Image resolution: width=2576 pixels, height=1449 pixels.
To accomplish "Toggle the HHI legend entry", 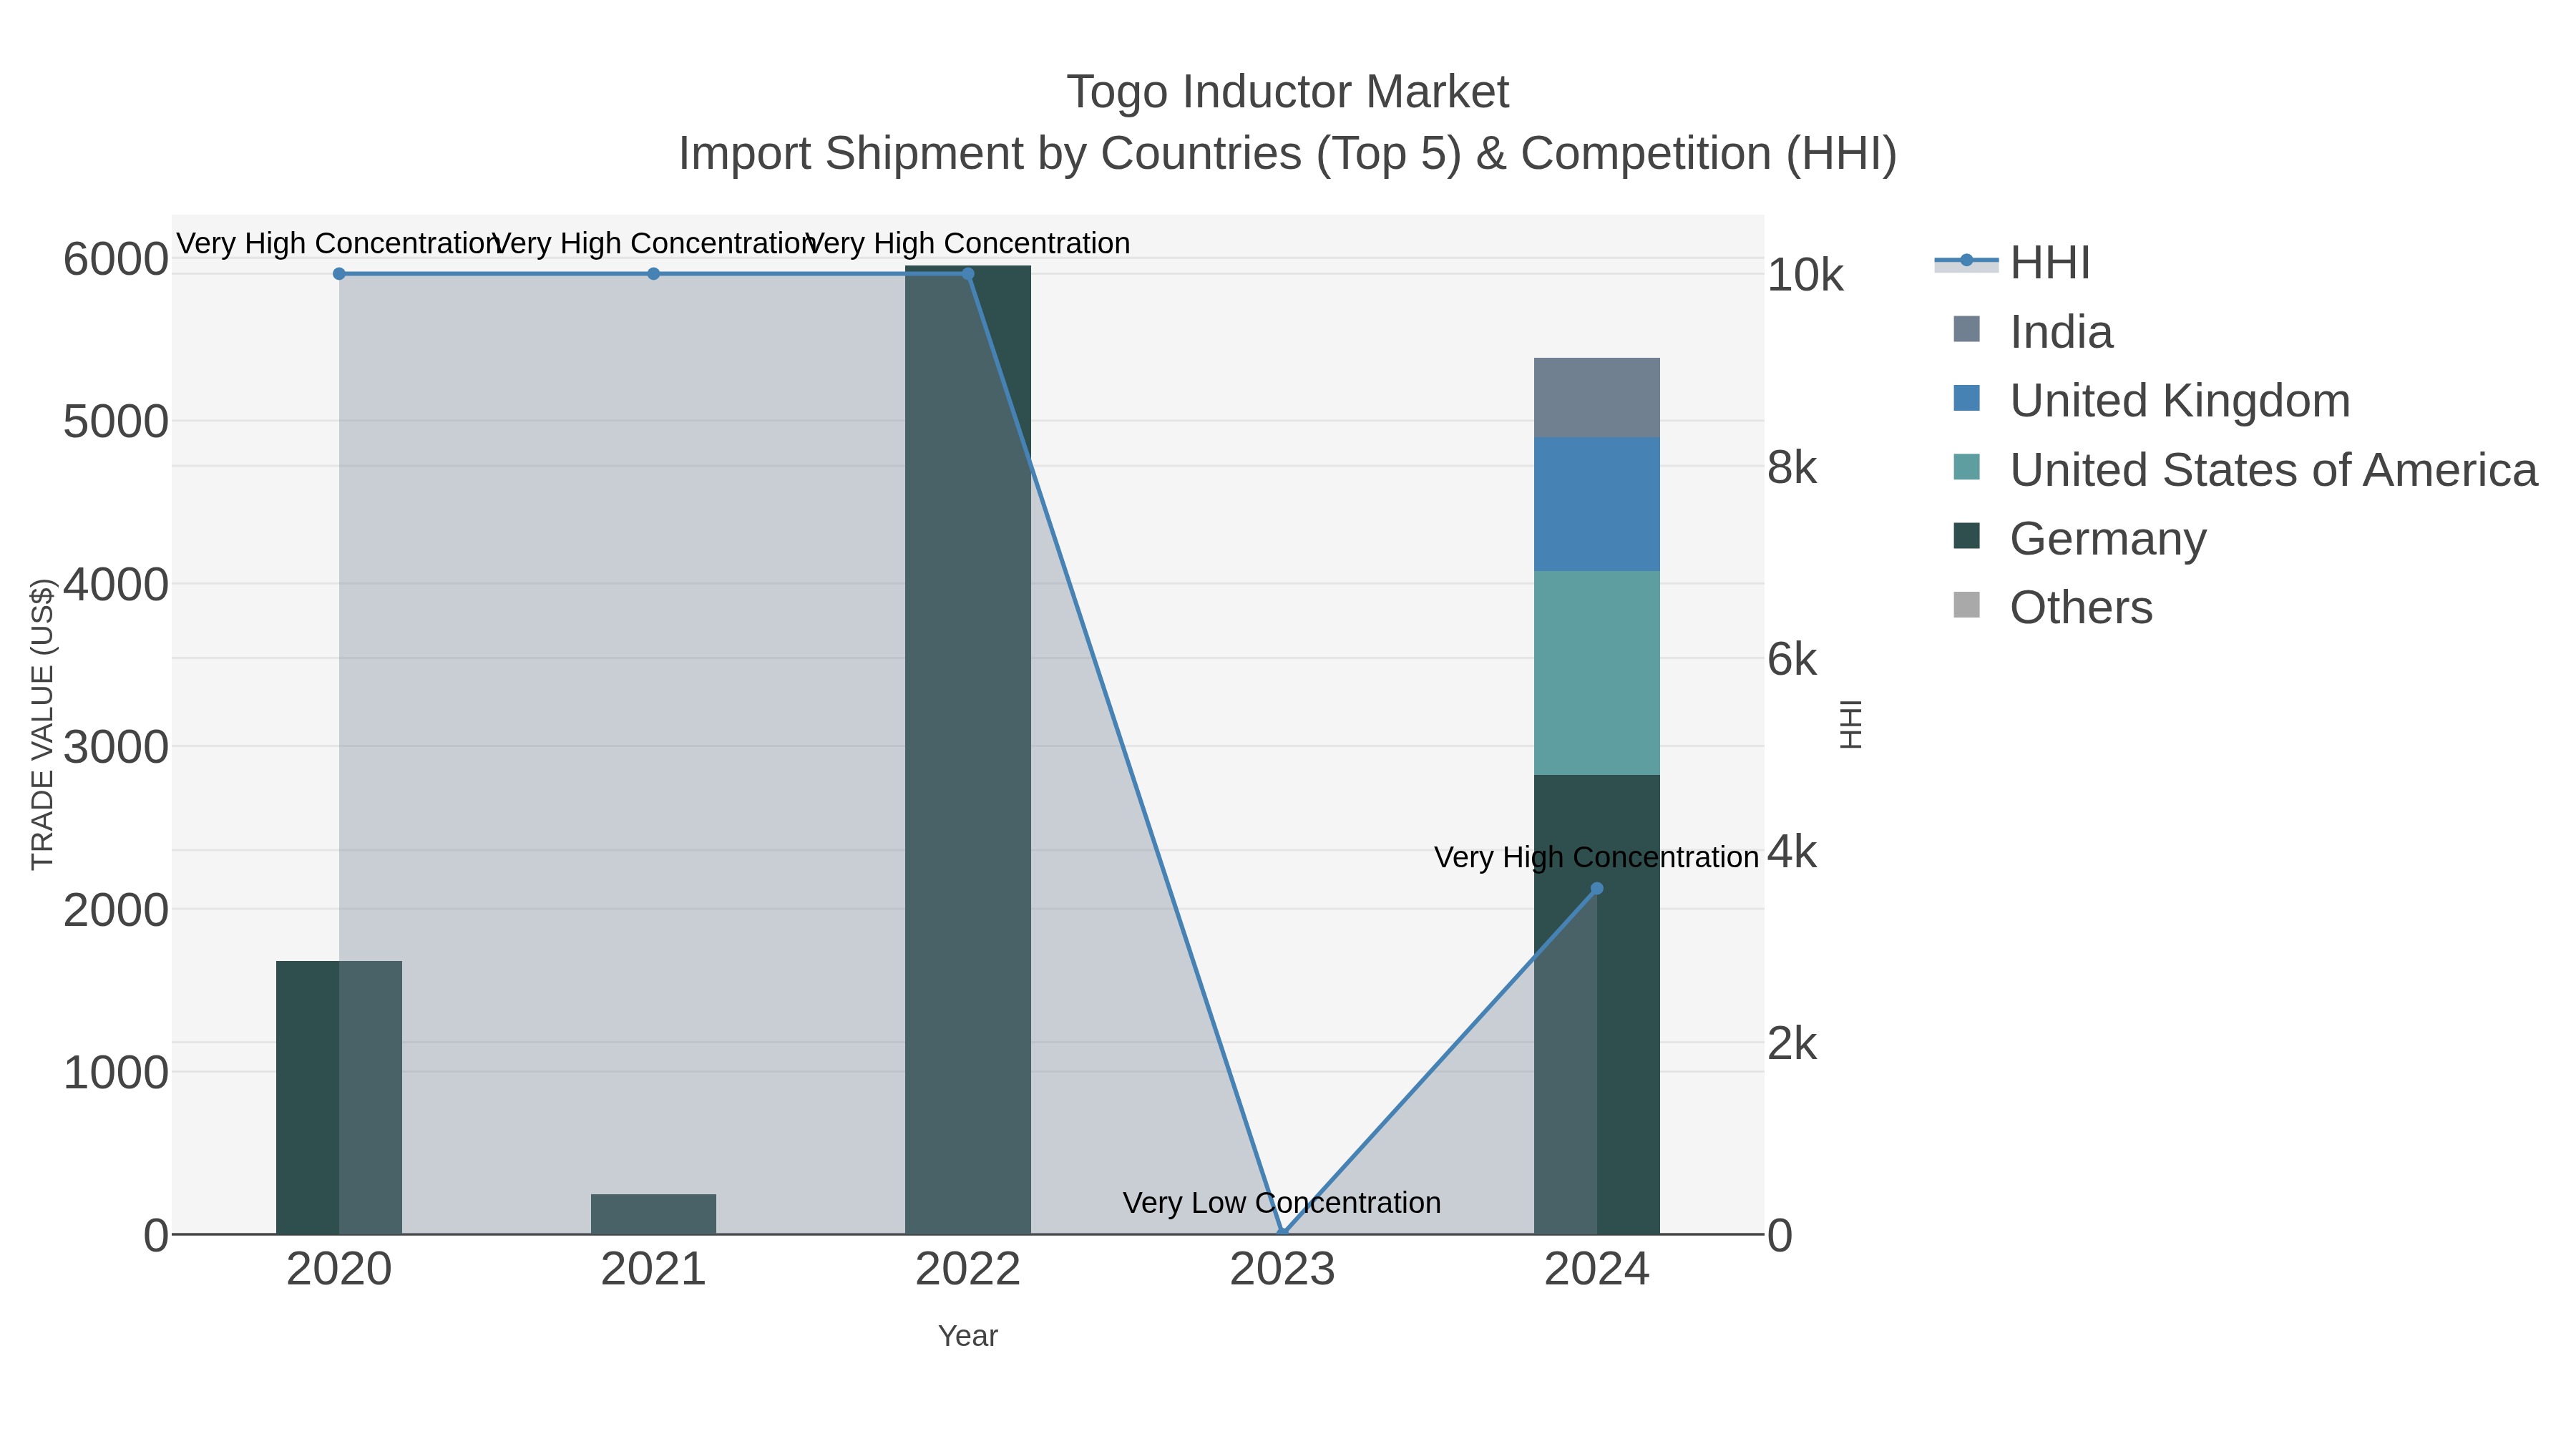I will click(2012, 263).
